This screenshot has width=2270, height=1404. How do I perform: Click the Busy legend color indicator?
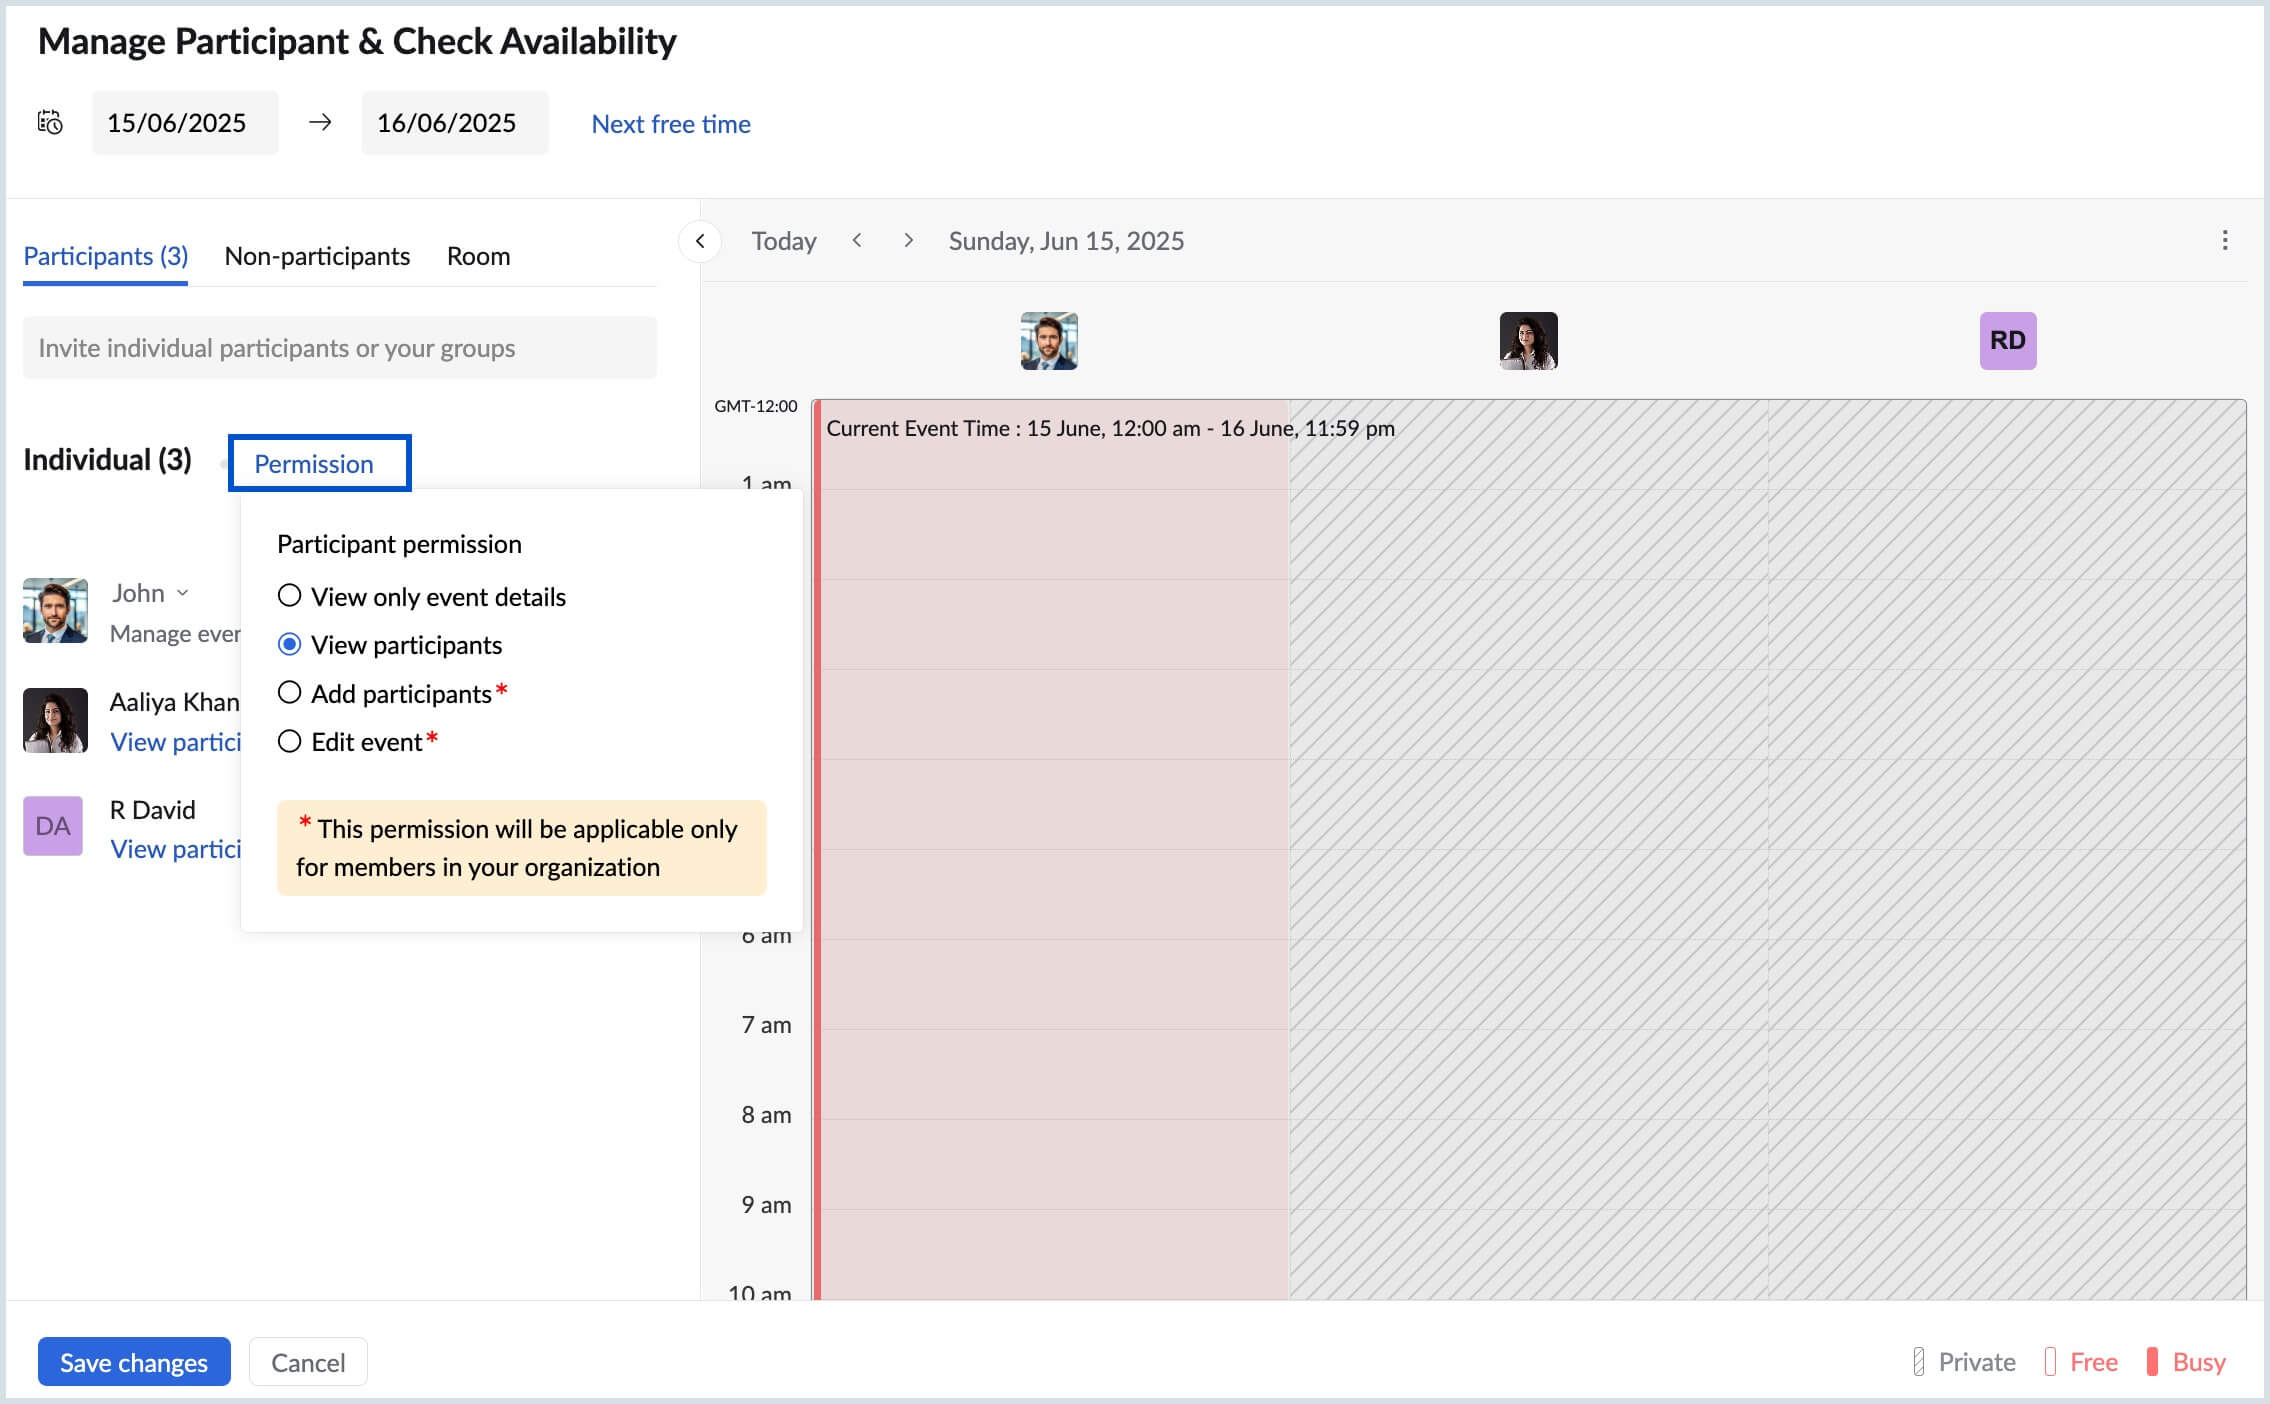[x=2151, y=1362]
